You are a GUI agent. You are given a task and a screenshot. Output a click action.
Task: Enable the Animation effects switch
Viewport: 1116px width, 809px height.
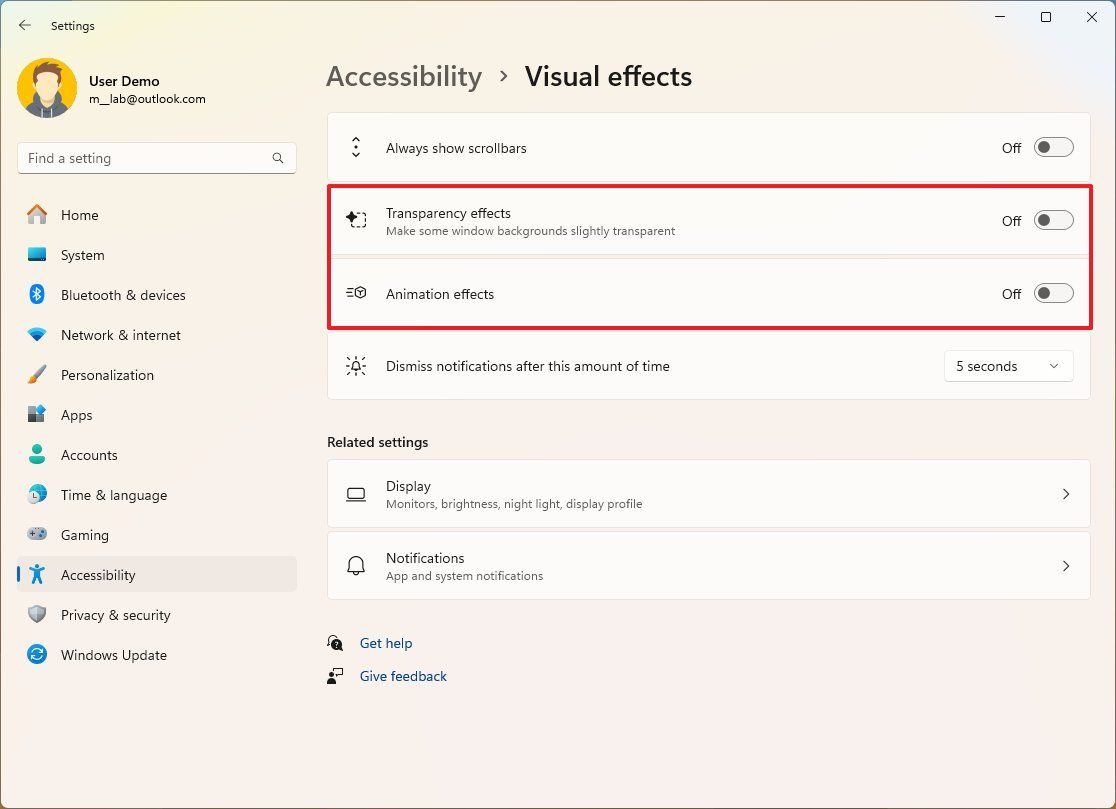coord(1053,293)
